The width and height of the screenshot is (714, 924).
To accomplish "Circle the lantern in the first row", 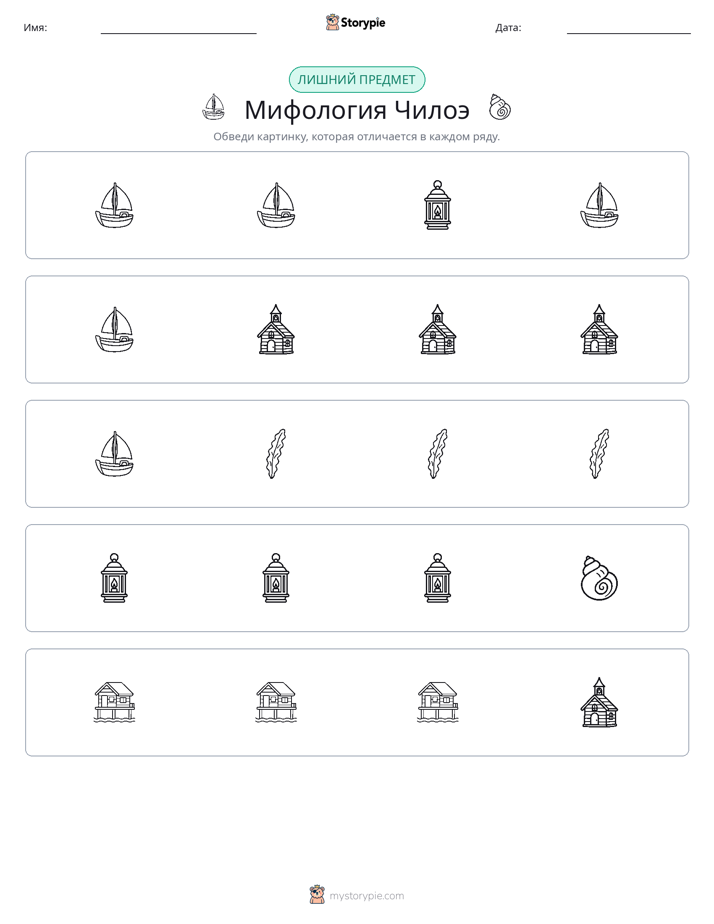I will point(437,205).
